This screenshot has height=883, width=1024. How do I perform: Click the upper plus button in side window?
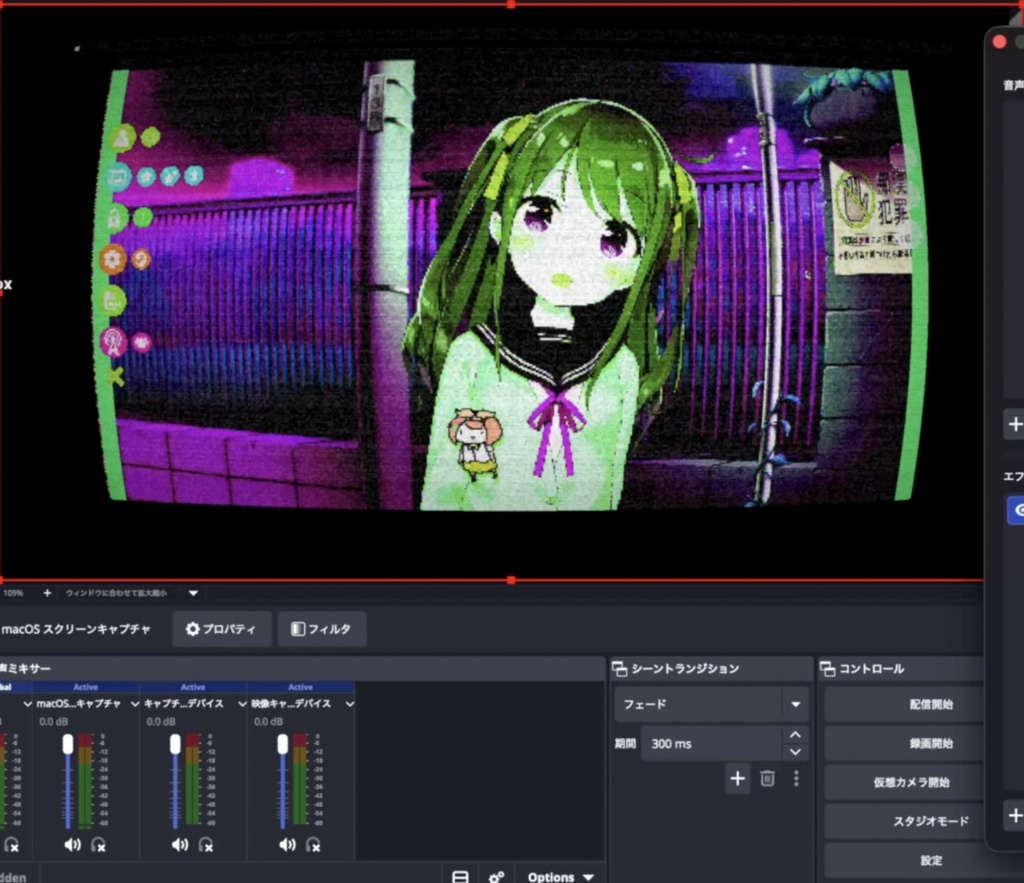pos(1014,425)
